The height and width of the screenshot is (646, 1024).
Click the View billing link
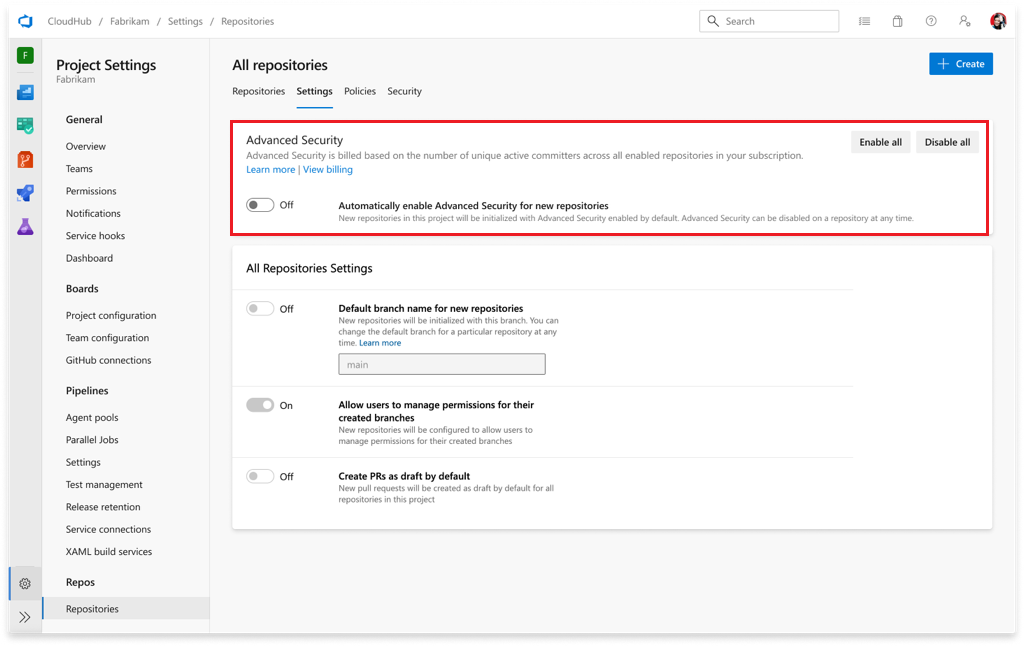(x=328, y=170)
